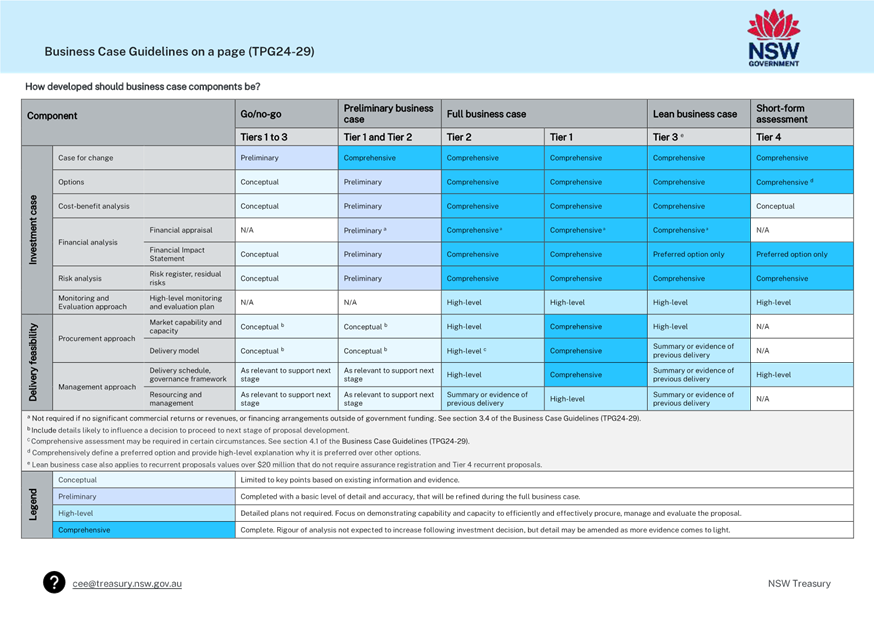Click 'As relevant to support next stage' Go/no-go Delivery schedule cell
The image size is (874, 618).
tap(287, 374)
